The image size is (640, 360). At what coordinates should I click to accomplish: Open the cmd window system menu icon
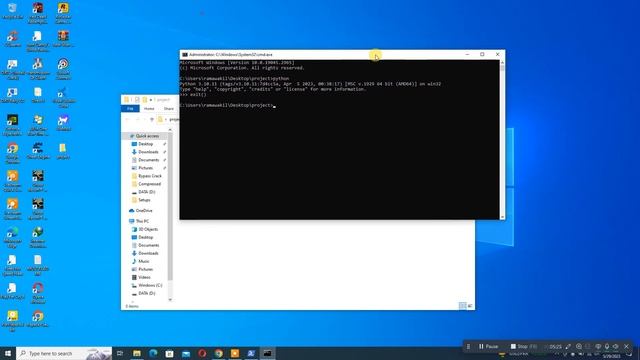tap(185, 54)
